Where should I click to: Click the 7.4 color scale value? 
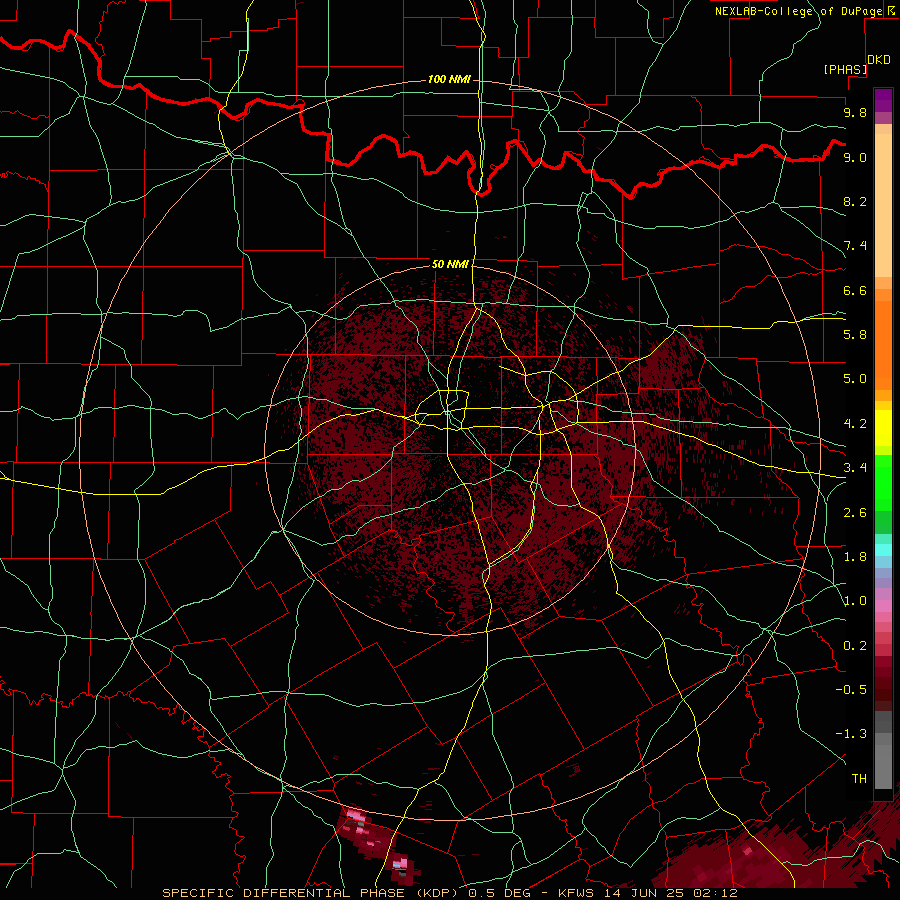pos(855,246)
